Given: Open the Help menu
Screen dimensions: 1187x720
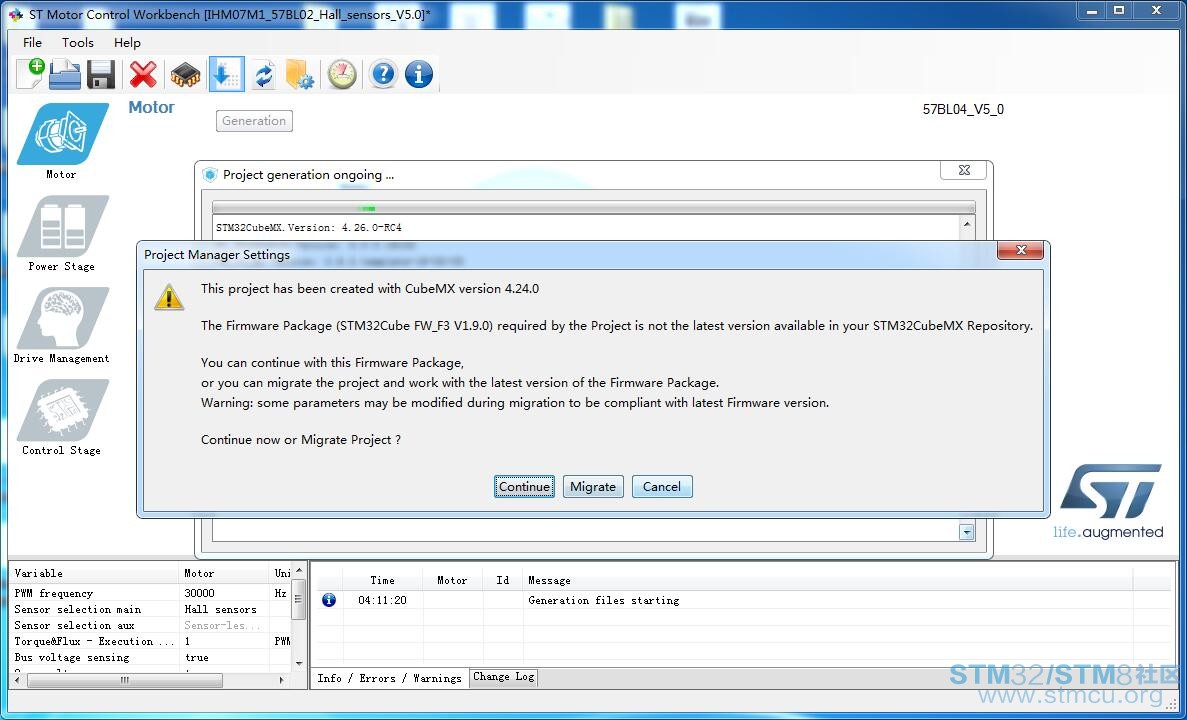Looking at the screenshot, I should point(127,42).
